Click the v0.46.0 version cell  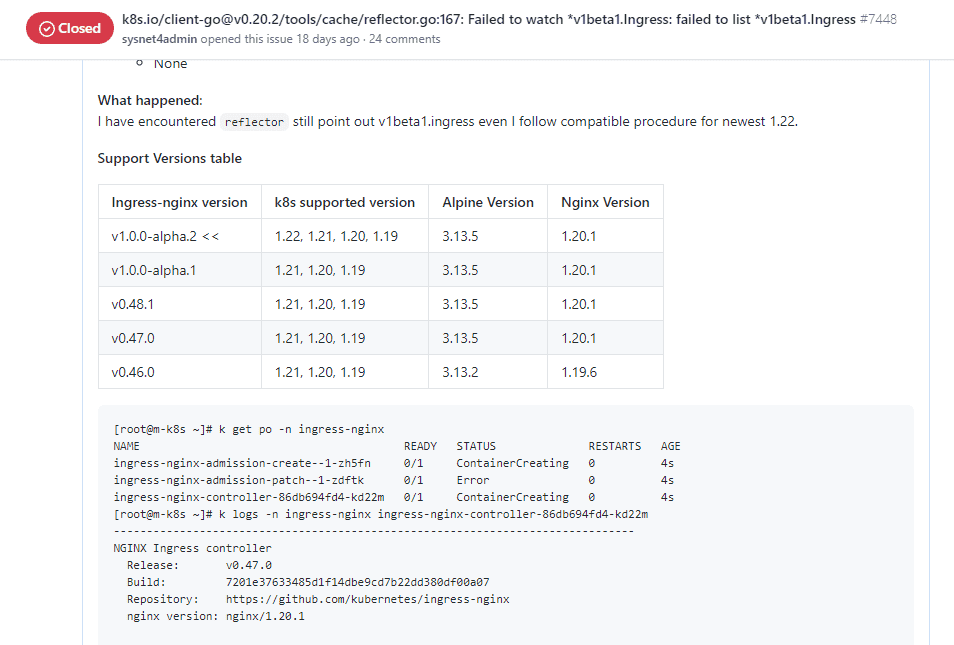[133, 372]
